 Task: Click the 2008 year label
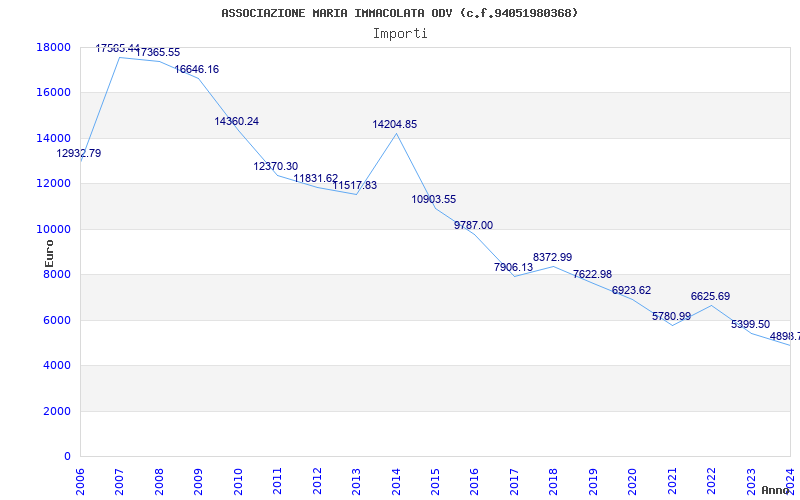[159, 481]
